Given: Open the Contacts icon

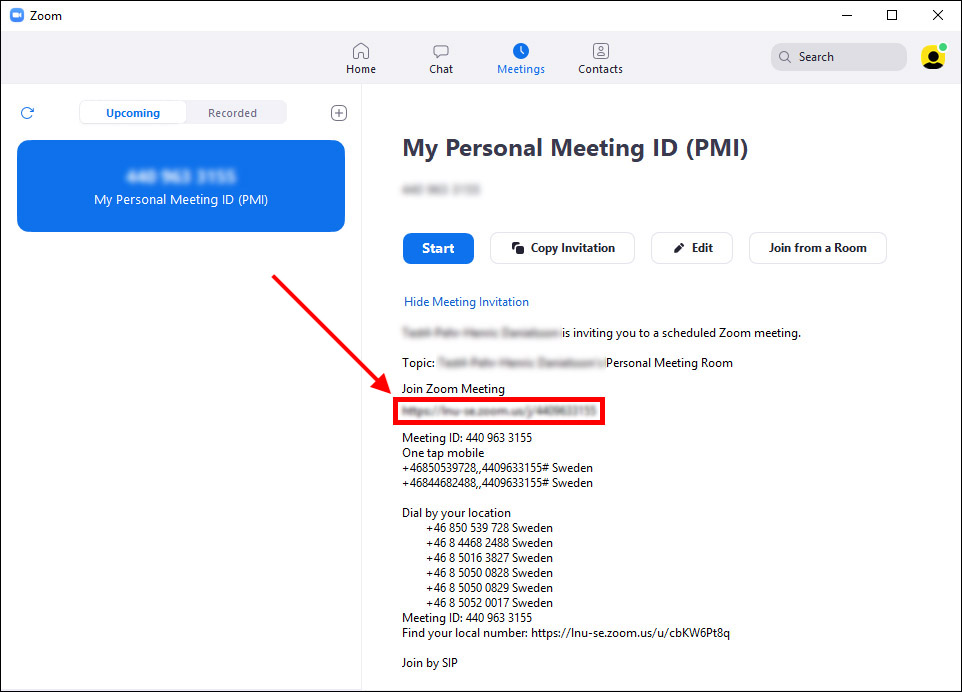Looking at the screenshot, I should tap(600, 52).
